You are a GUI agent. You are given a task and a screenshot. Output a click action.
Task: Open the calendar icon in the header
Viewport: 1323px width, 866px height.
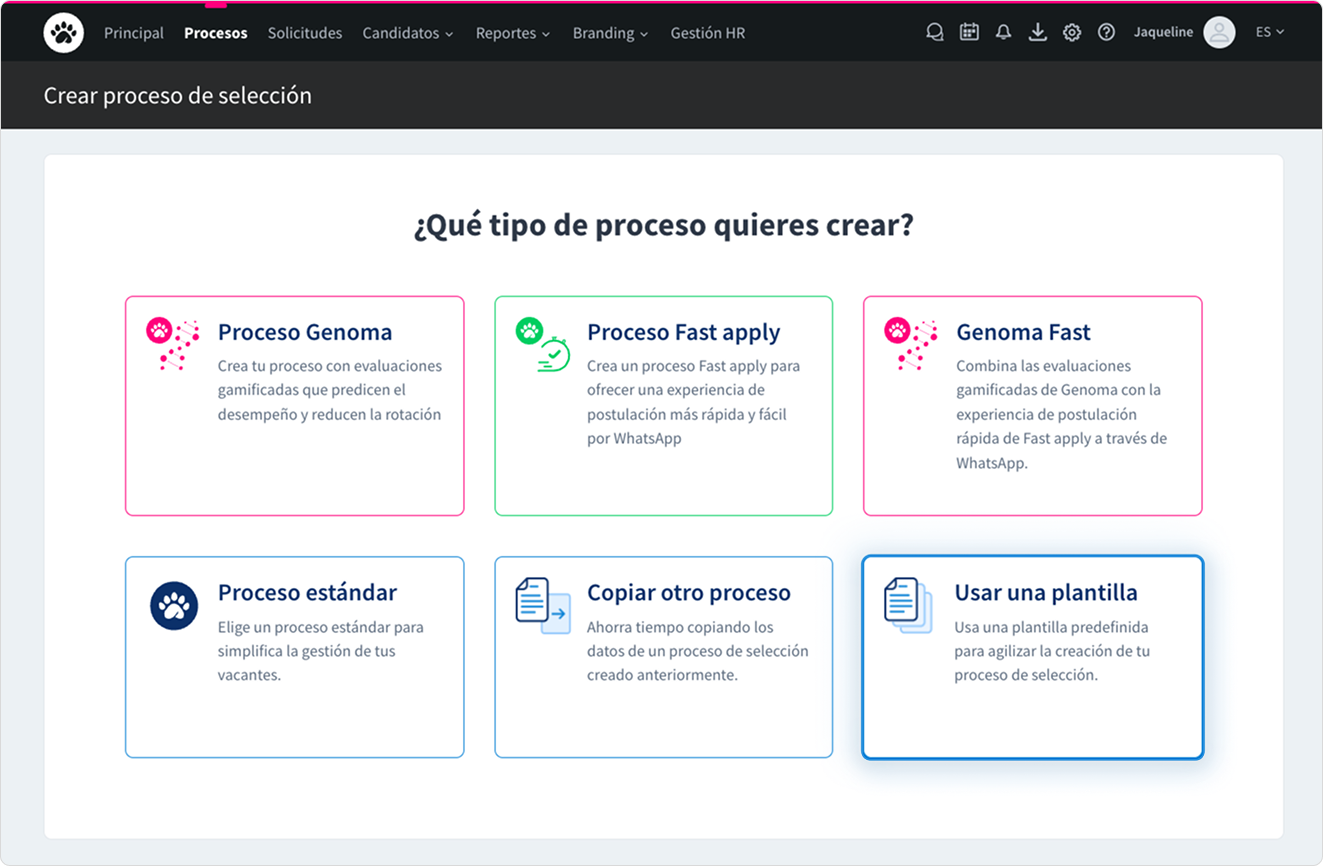(969, 33)
